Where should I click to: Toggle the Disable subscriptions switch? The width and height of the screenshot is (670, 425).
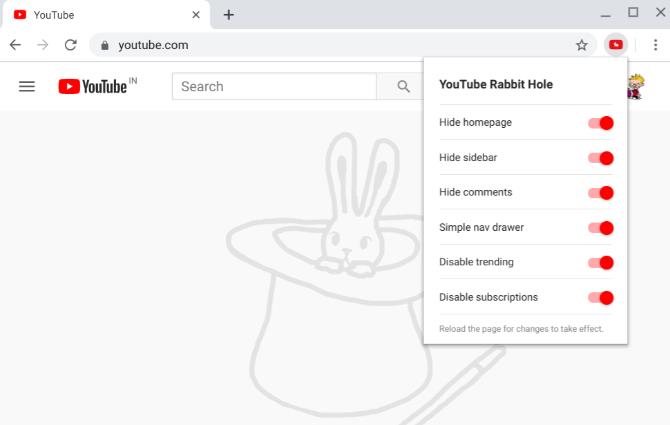point(600,298)
